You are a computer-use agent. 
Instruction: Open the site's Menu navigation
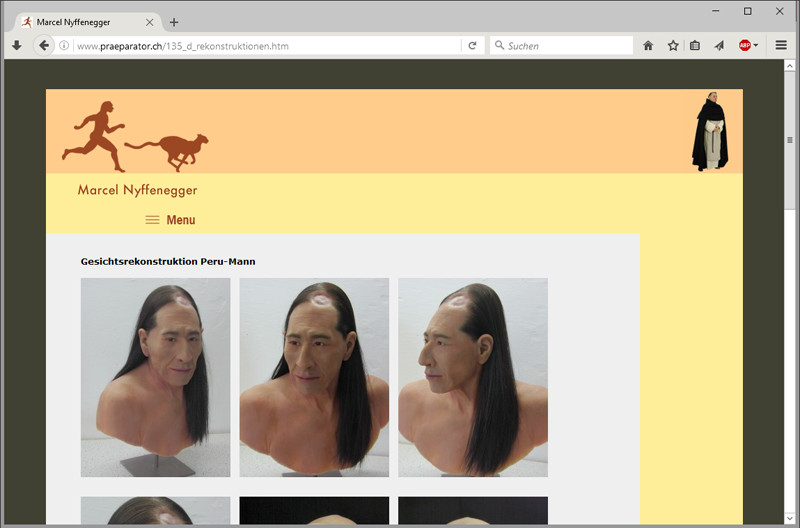(170, 220)
